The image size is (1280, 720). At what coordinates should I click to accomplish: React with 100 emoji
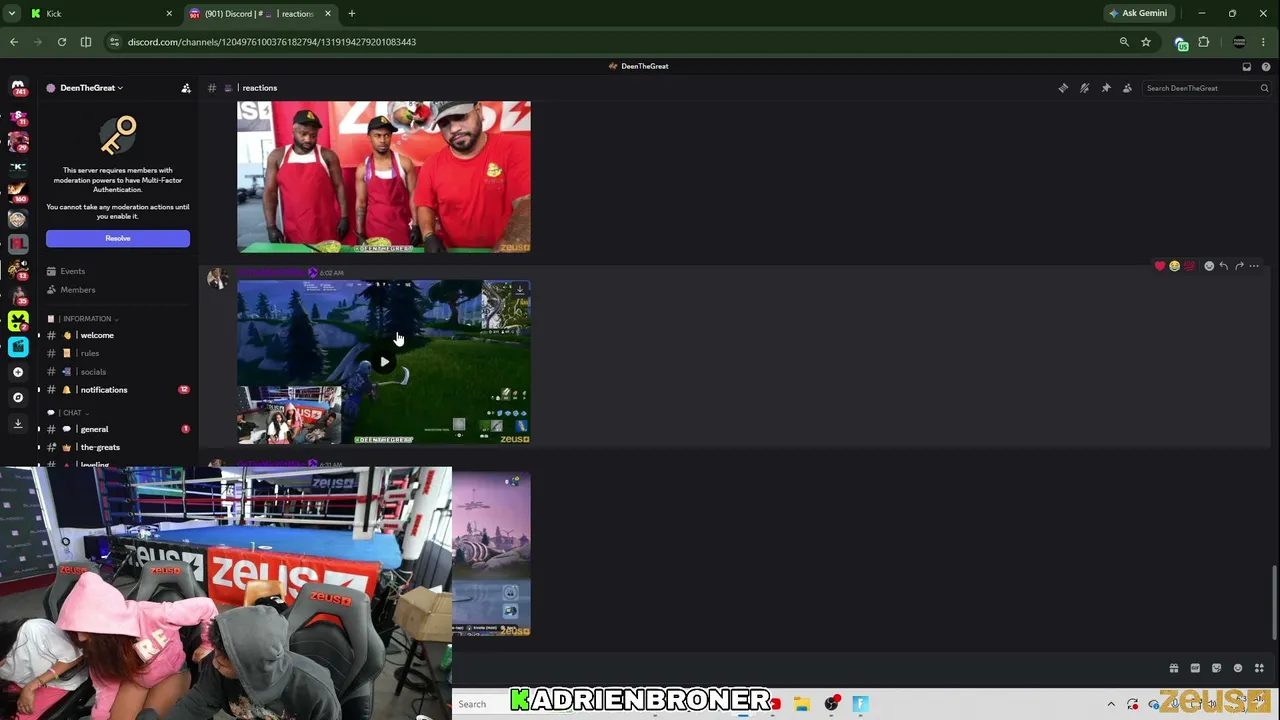pyautogui.click(x=1190, y=266)
